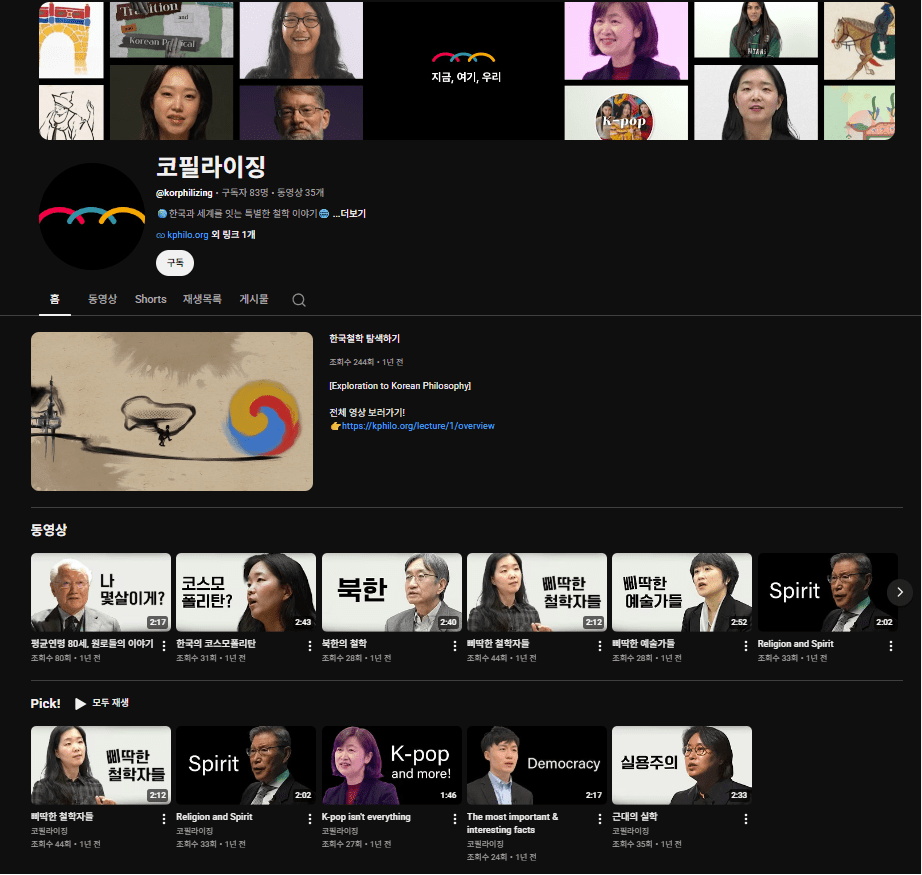This screenshot has width=922, height=875.
Task: Click the 코필라이징 channel title text
Action: coord(211,167)
